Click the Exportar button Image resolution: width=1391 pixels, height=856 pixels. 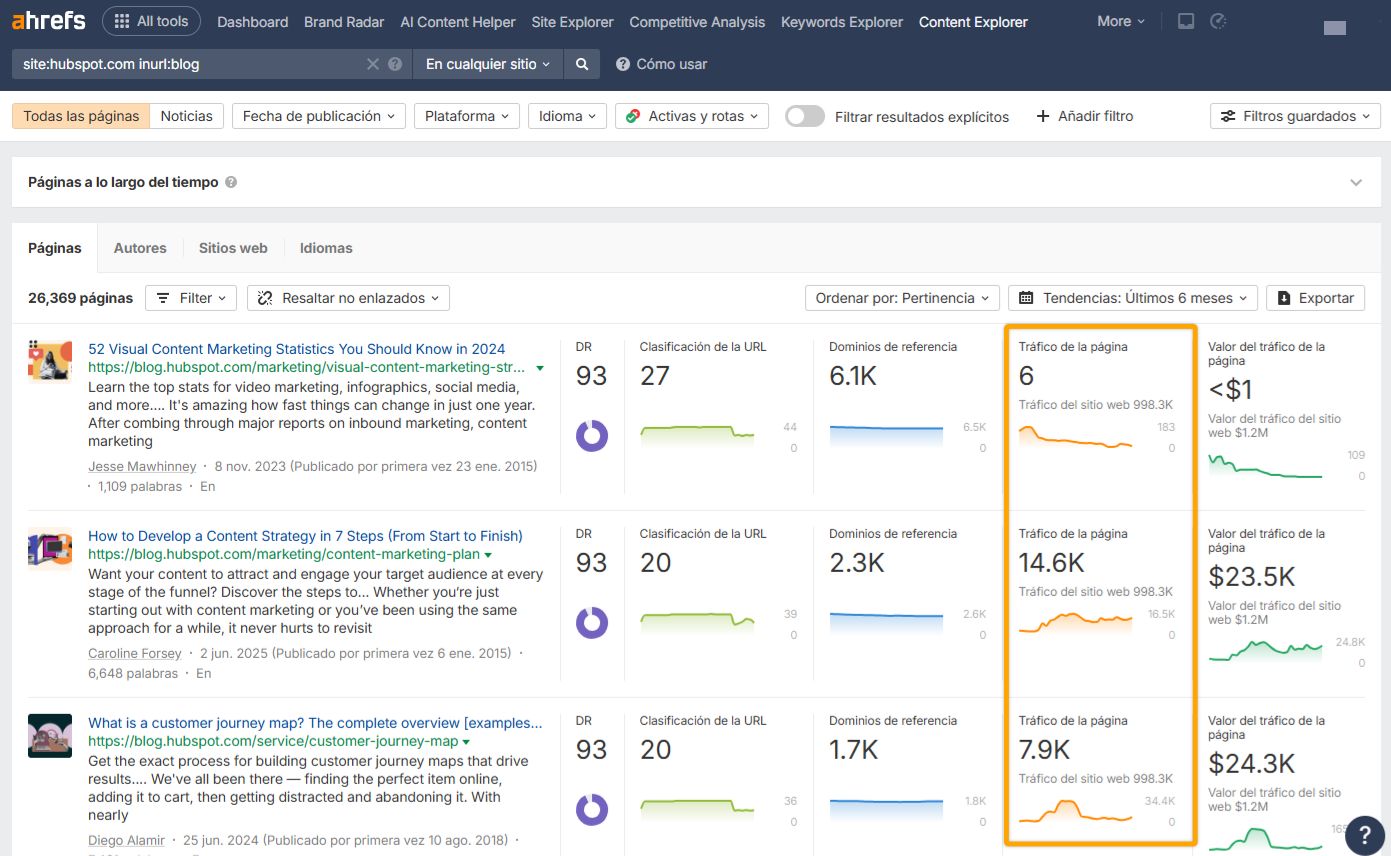1315,297
